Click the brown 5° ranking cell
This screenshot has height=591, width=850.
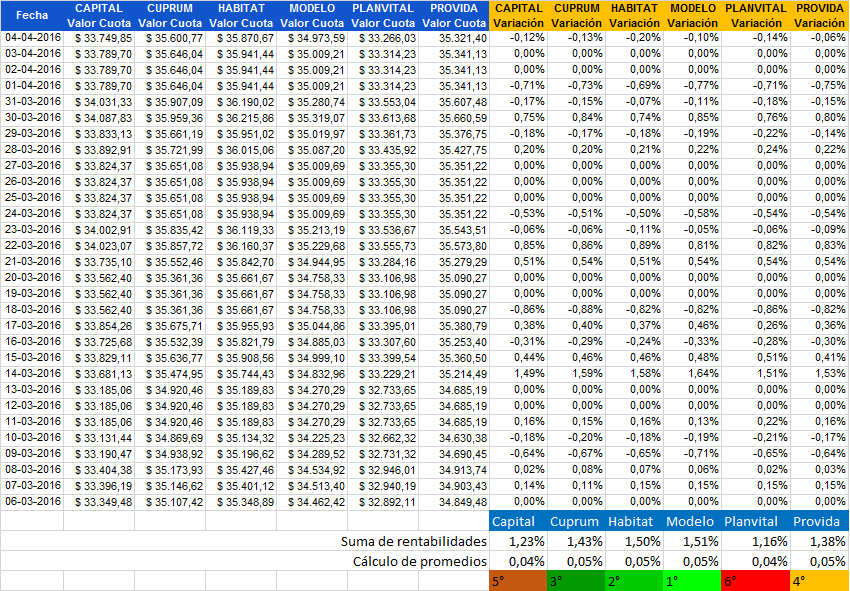[519, 581]
